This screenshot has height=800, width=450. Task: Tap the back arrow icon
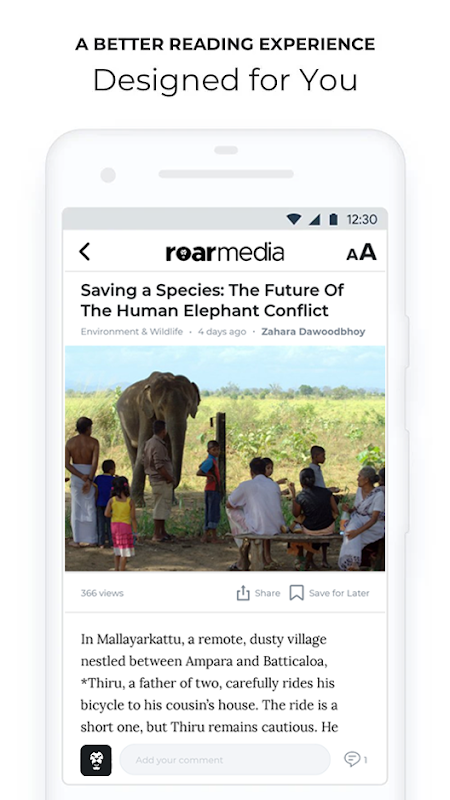(85, 252)
